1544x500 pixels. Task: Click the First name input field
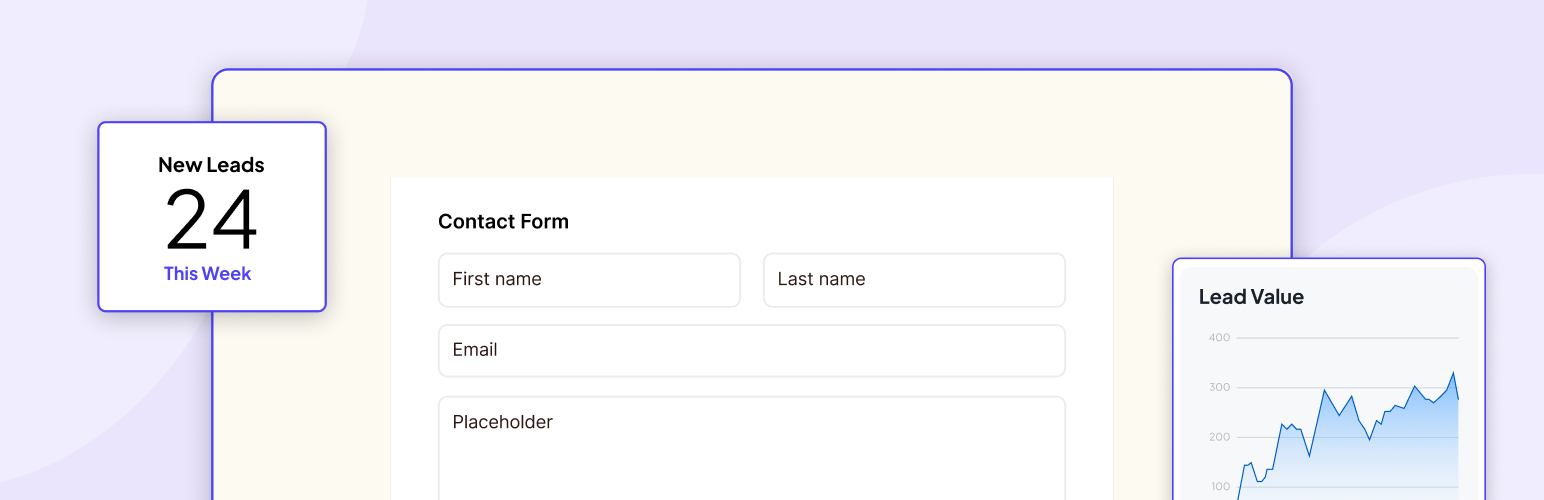[589, 280]
